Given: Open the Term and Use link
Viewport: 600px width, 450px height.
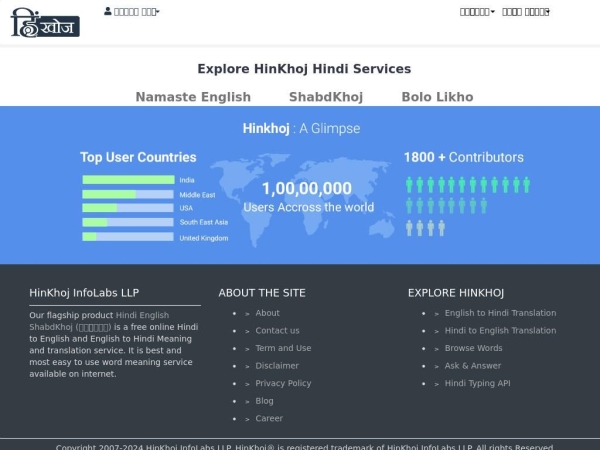Looking at the screenshot, I should [283, 348].
